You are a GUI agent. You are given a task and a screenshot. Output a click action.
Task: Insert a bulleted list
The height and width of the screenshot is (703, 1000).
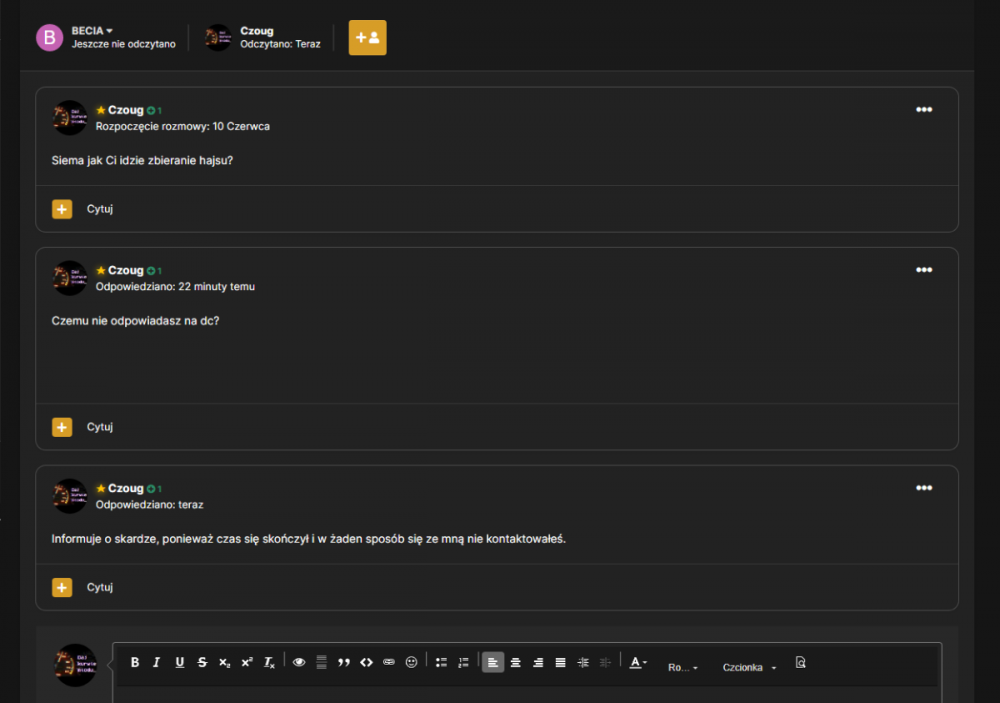click(441, 662)
